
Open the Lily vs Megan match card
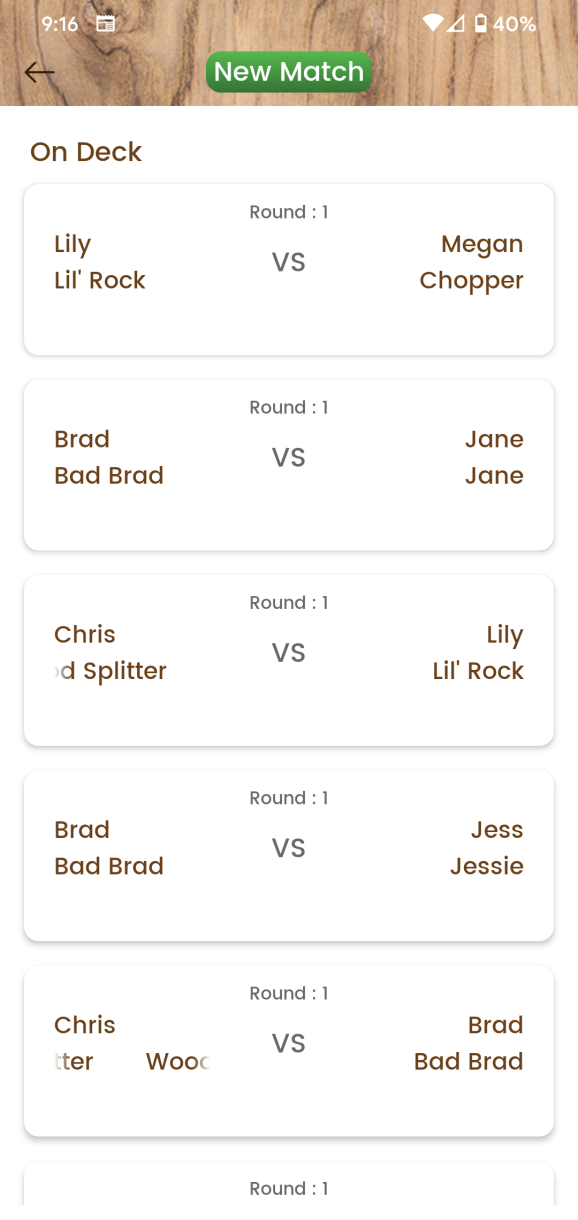pos(289,269)
